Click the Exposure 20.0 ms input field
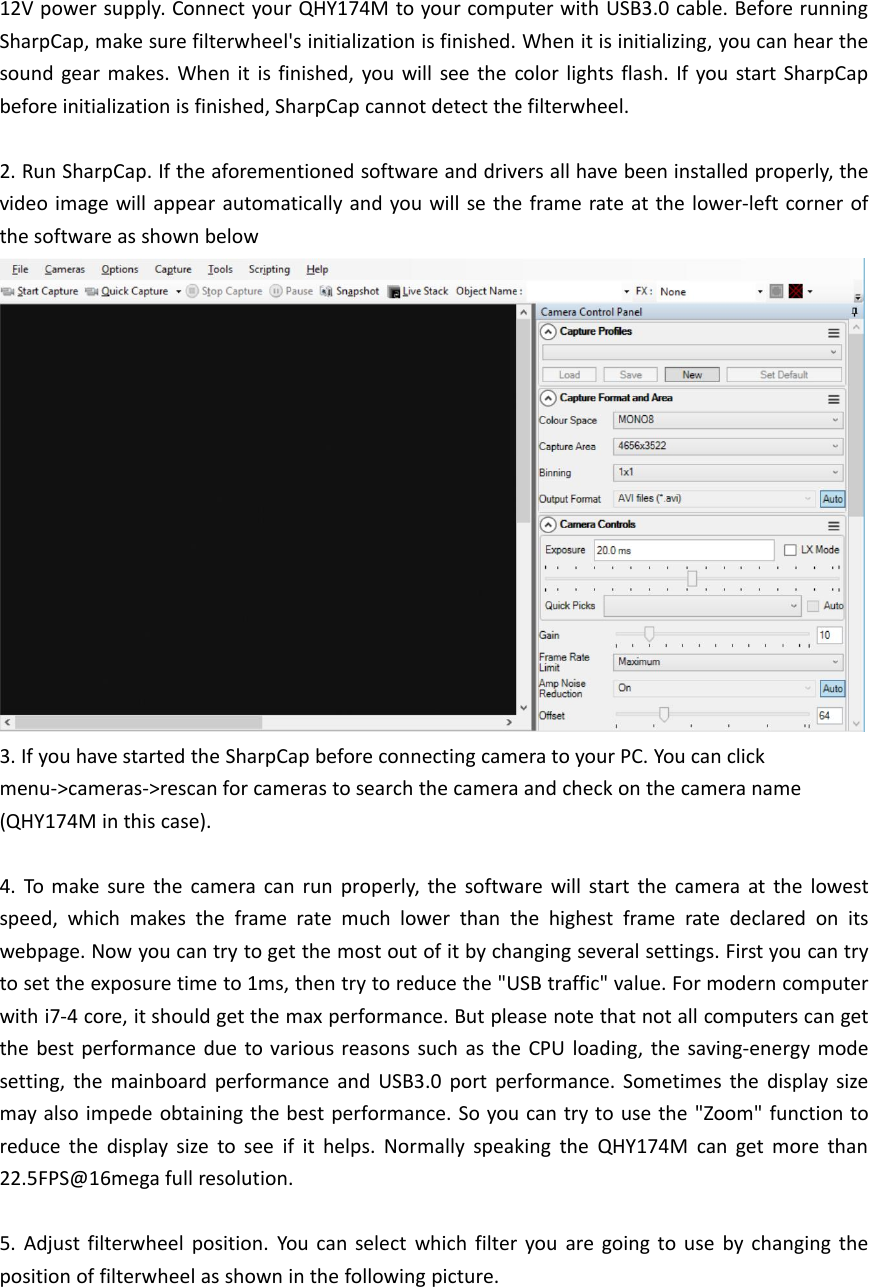This screenshot has width=869, height=1287. pyautogui.click(x=684, y=550)
